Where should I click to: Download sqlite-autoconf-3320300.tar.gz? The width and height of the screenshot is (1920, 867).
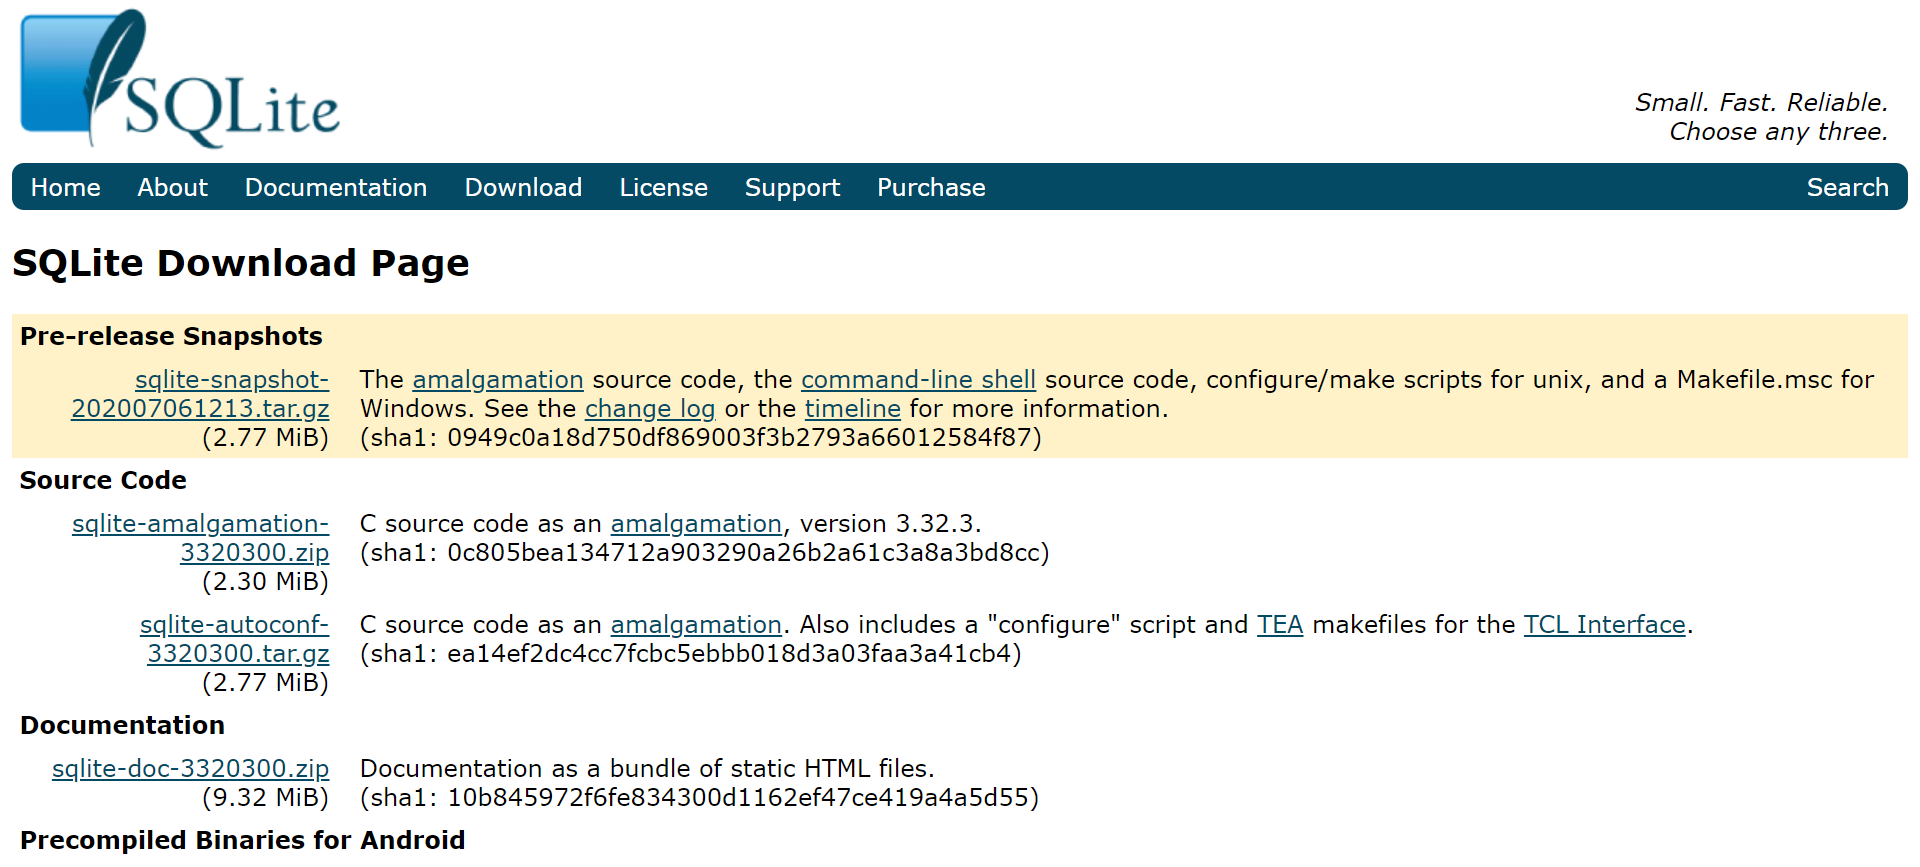click(x=234, y=639)
